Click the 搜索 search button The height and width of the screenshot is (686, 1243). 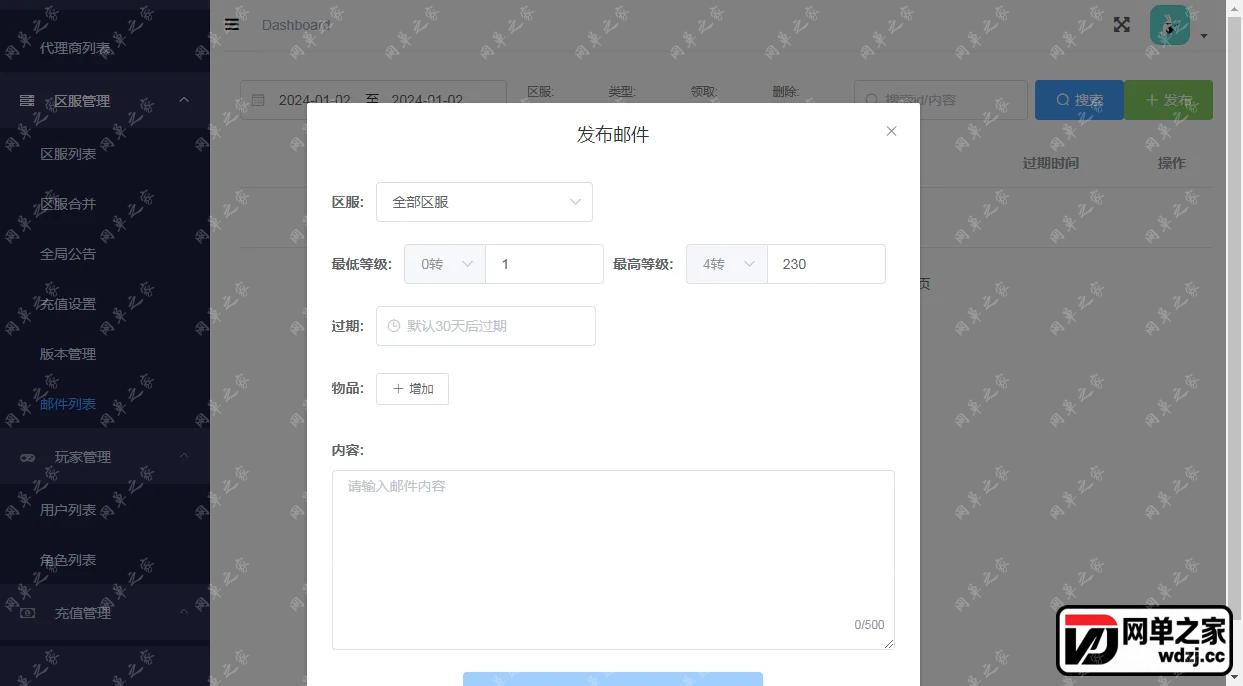tap(1079, 100)
